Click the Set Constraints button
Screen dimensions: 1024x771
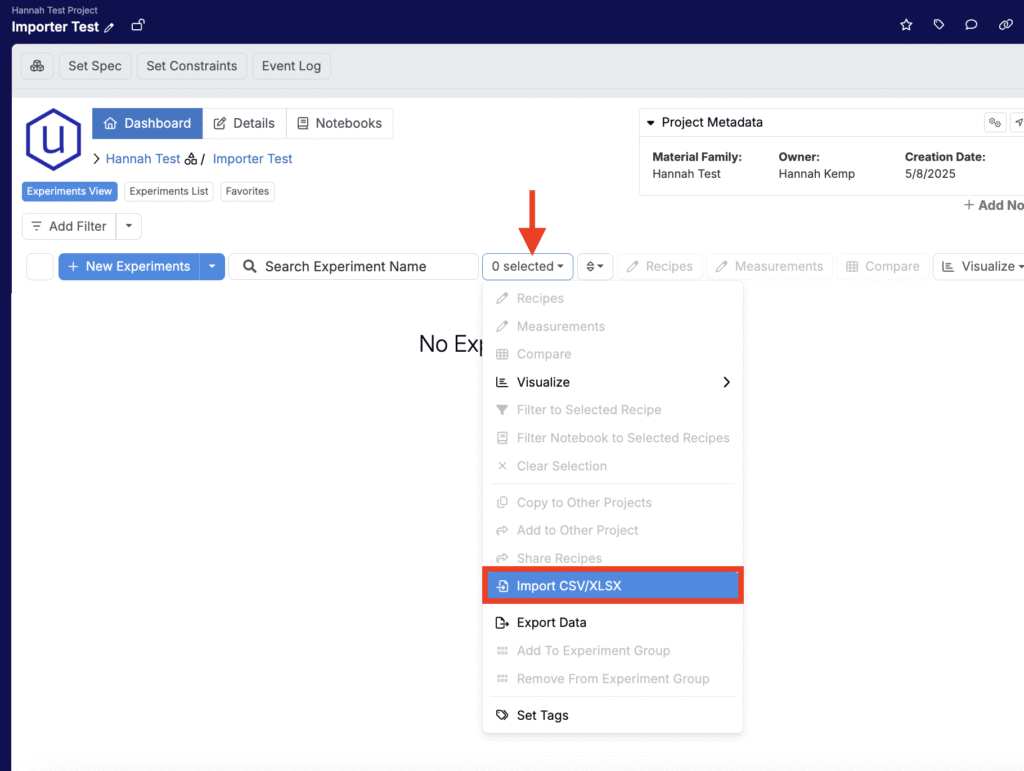191,66
